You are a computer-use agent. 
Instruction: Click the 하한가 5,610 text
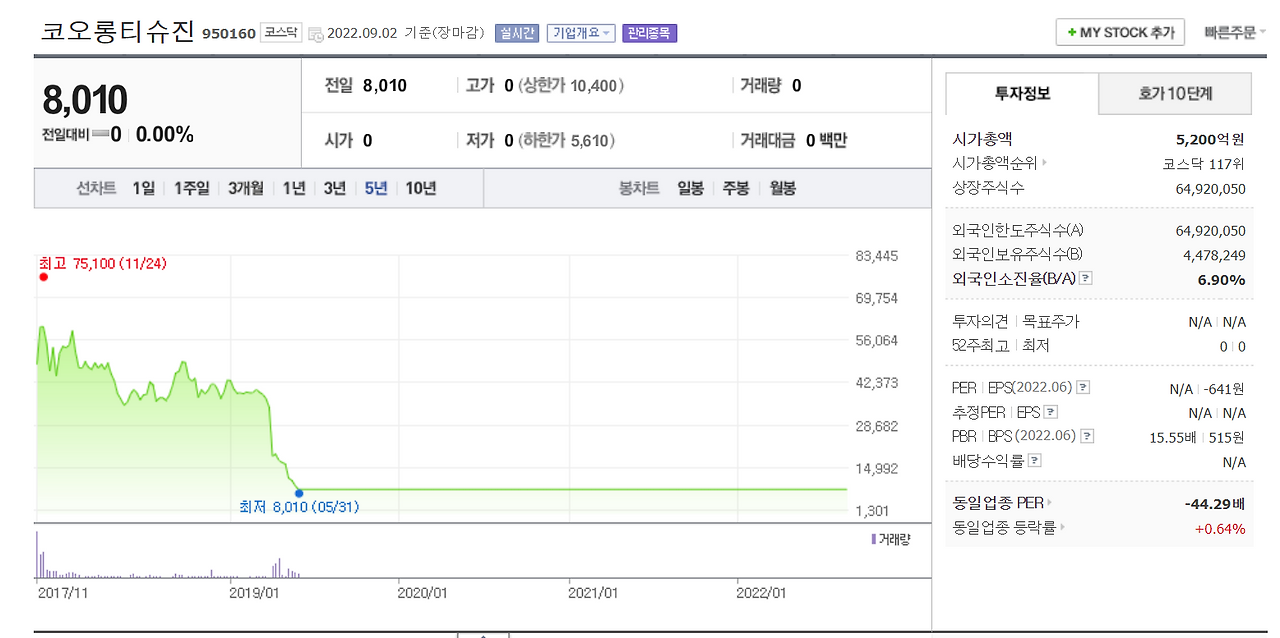pos(567,141)
